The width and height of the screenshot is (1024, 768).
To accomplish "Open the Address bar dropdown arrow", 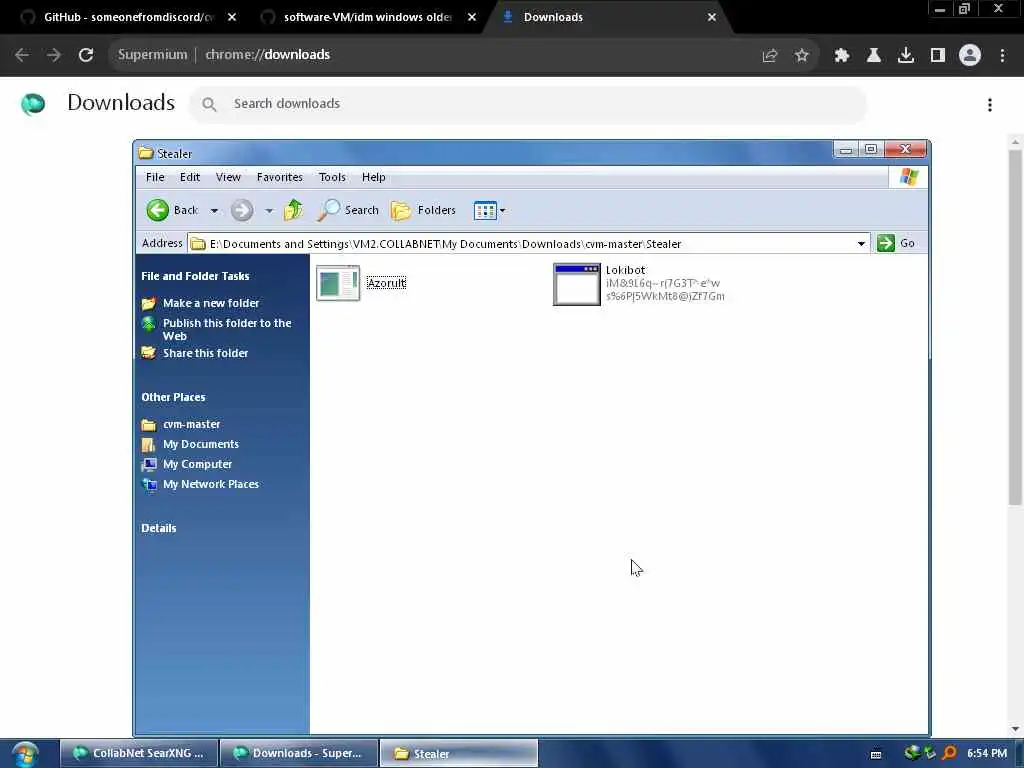I will pos(861,244).
